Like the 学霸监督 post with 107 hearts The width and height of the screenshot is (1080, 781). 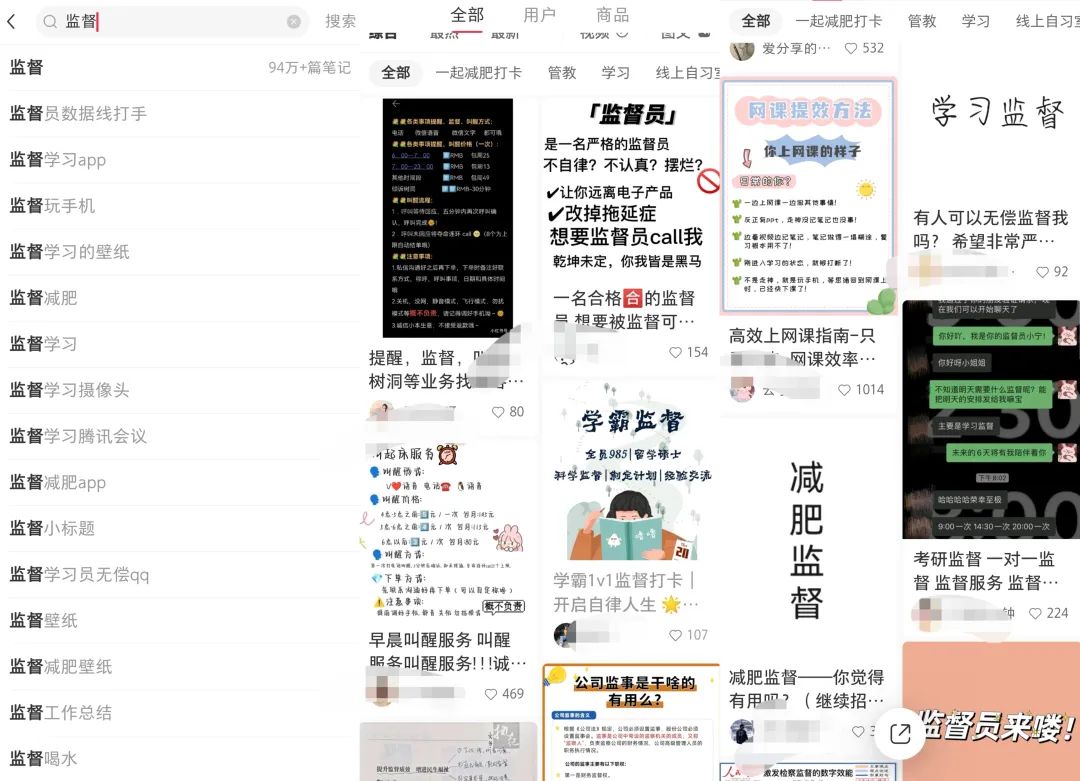pos(676,634)
